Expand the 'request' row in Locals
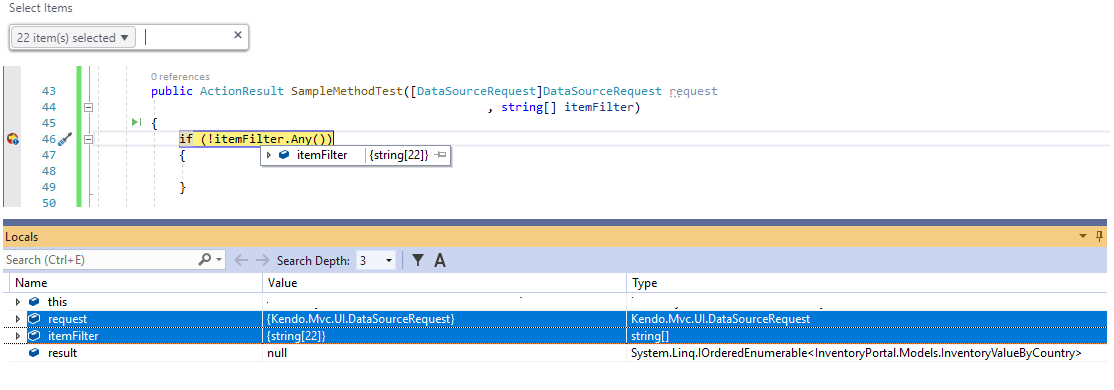This screenshot has width=1114, height=390. [x=18, y=319]
